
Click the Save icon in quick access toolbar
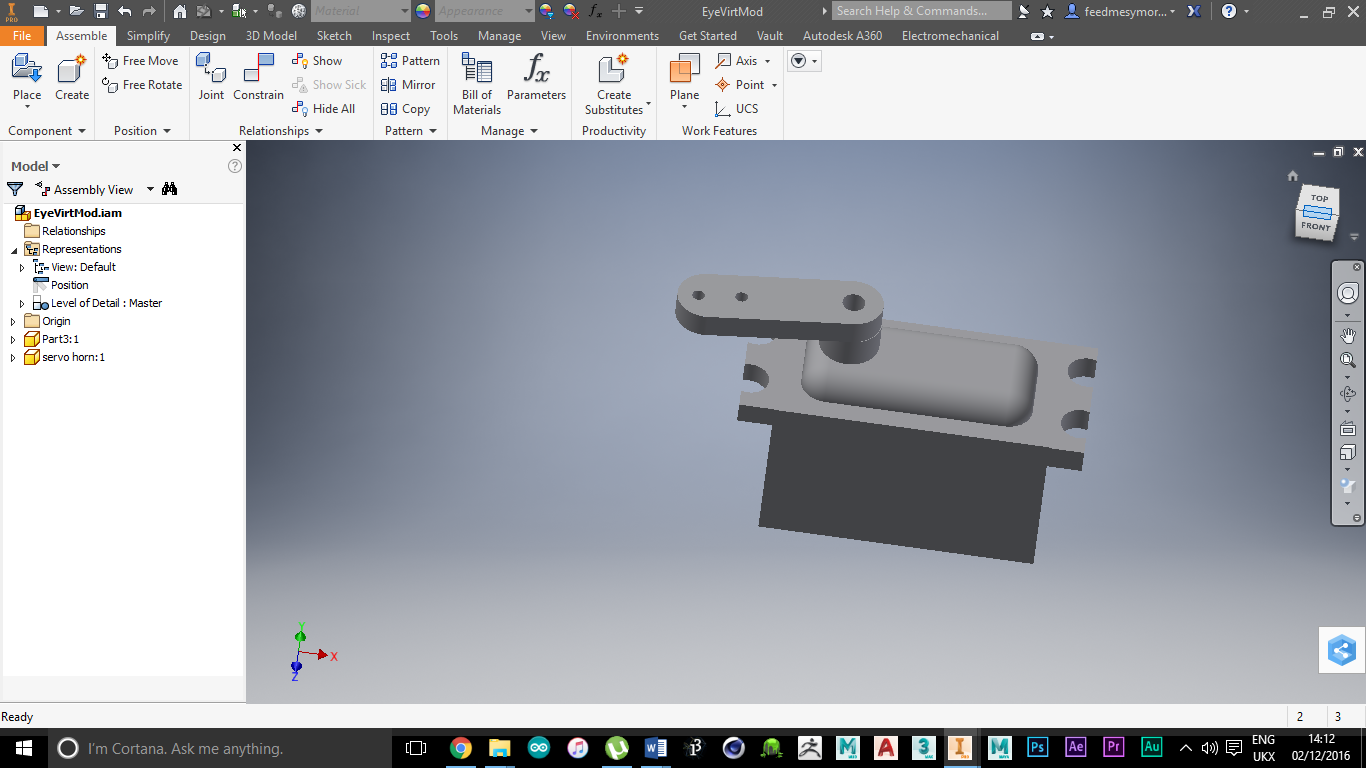[101, 11]
